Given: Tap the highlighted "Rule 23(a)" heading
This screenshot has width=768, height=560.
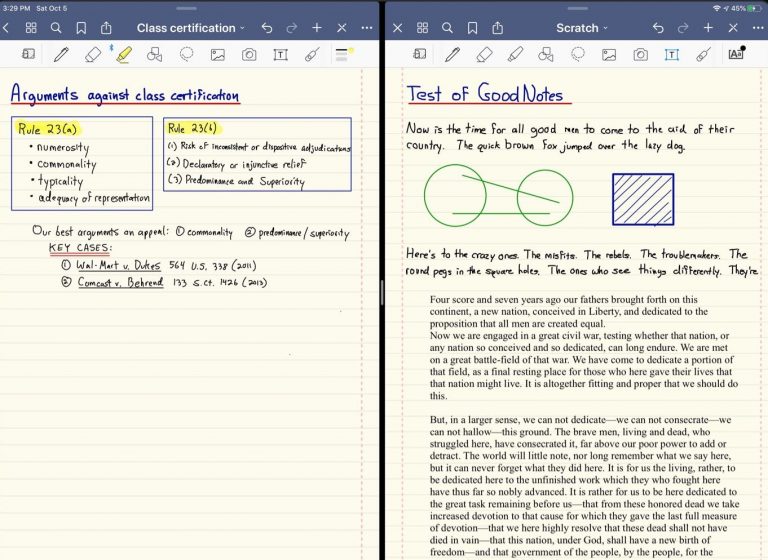Looking at the screenshot, I should point(48,129).
